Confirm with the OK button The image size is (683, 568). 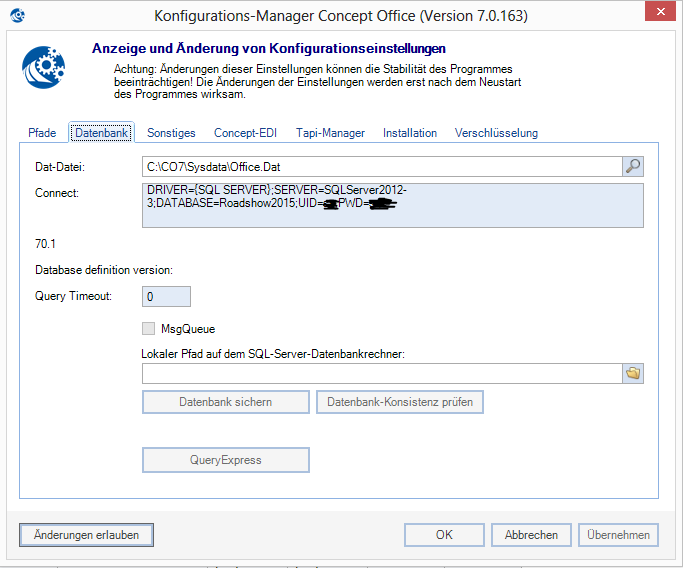tap(445, 535)
